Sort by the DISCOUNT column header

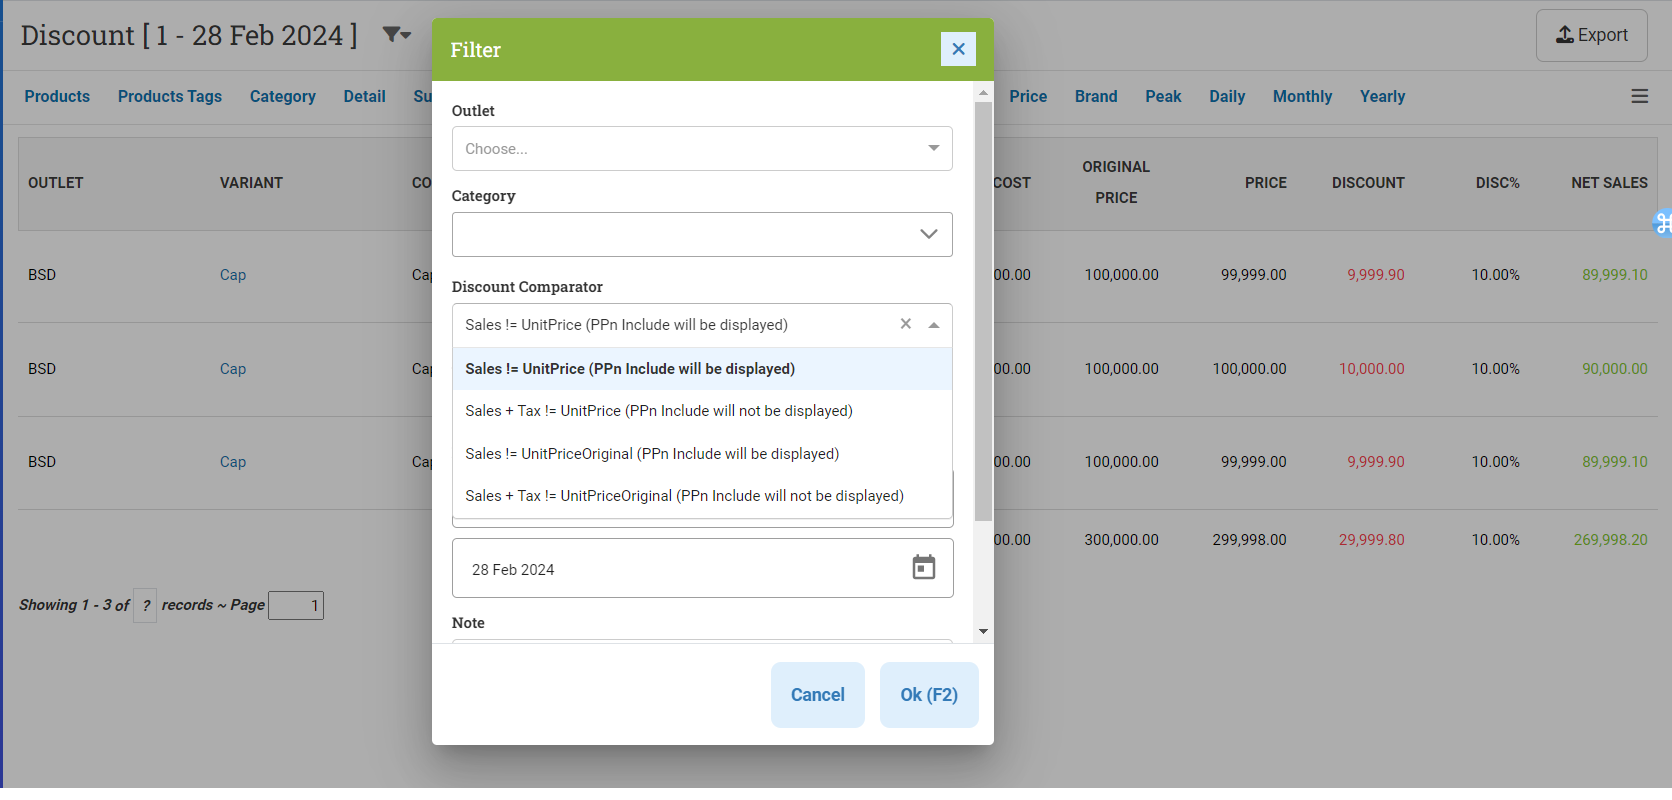[x=1368, y=183]
